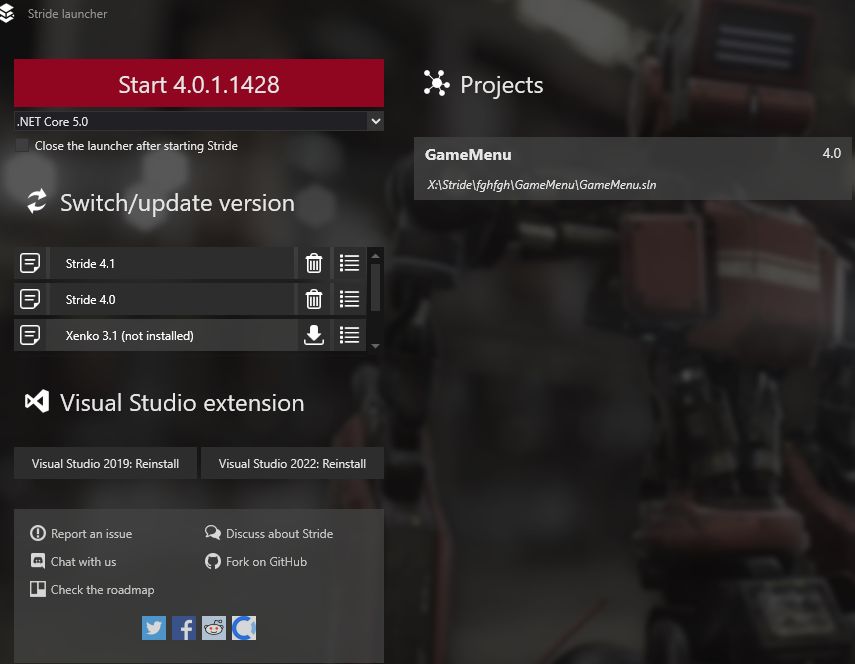The image size is (855, 664).
Task: Show version list for Xenko 3.1
Action: pos(350,335)
